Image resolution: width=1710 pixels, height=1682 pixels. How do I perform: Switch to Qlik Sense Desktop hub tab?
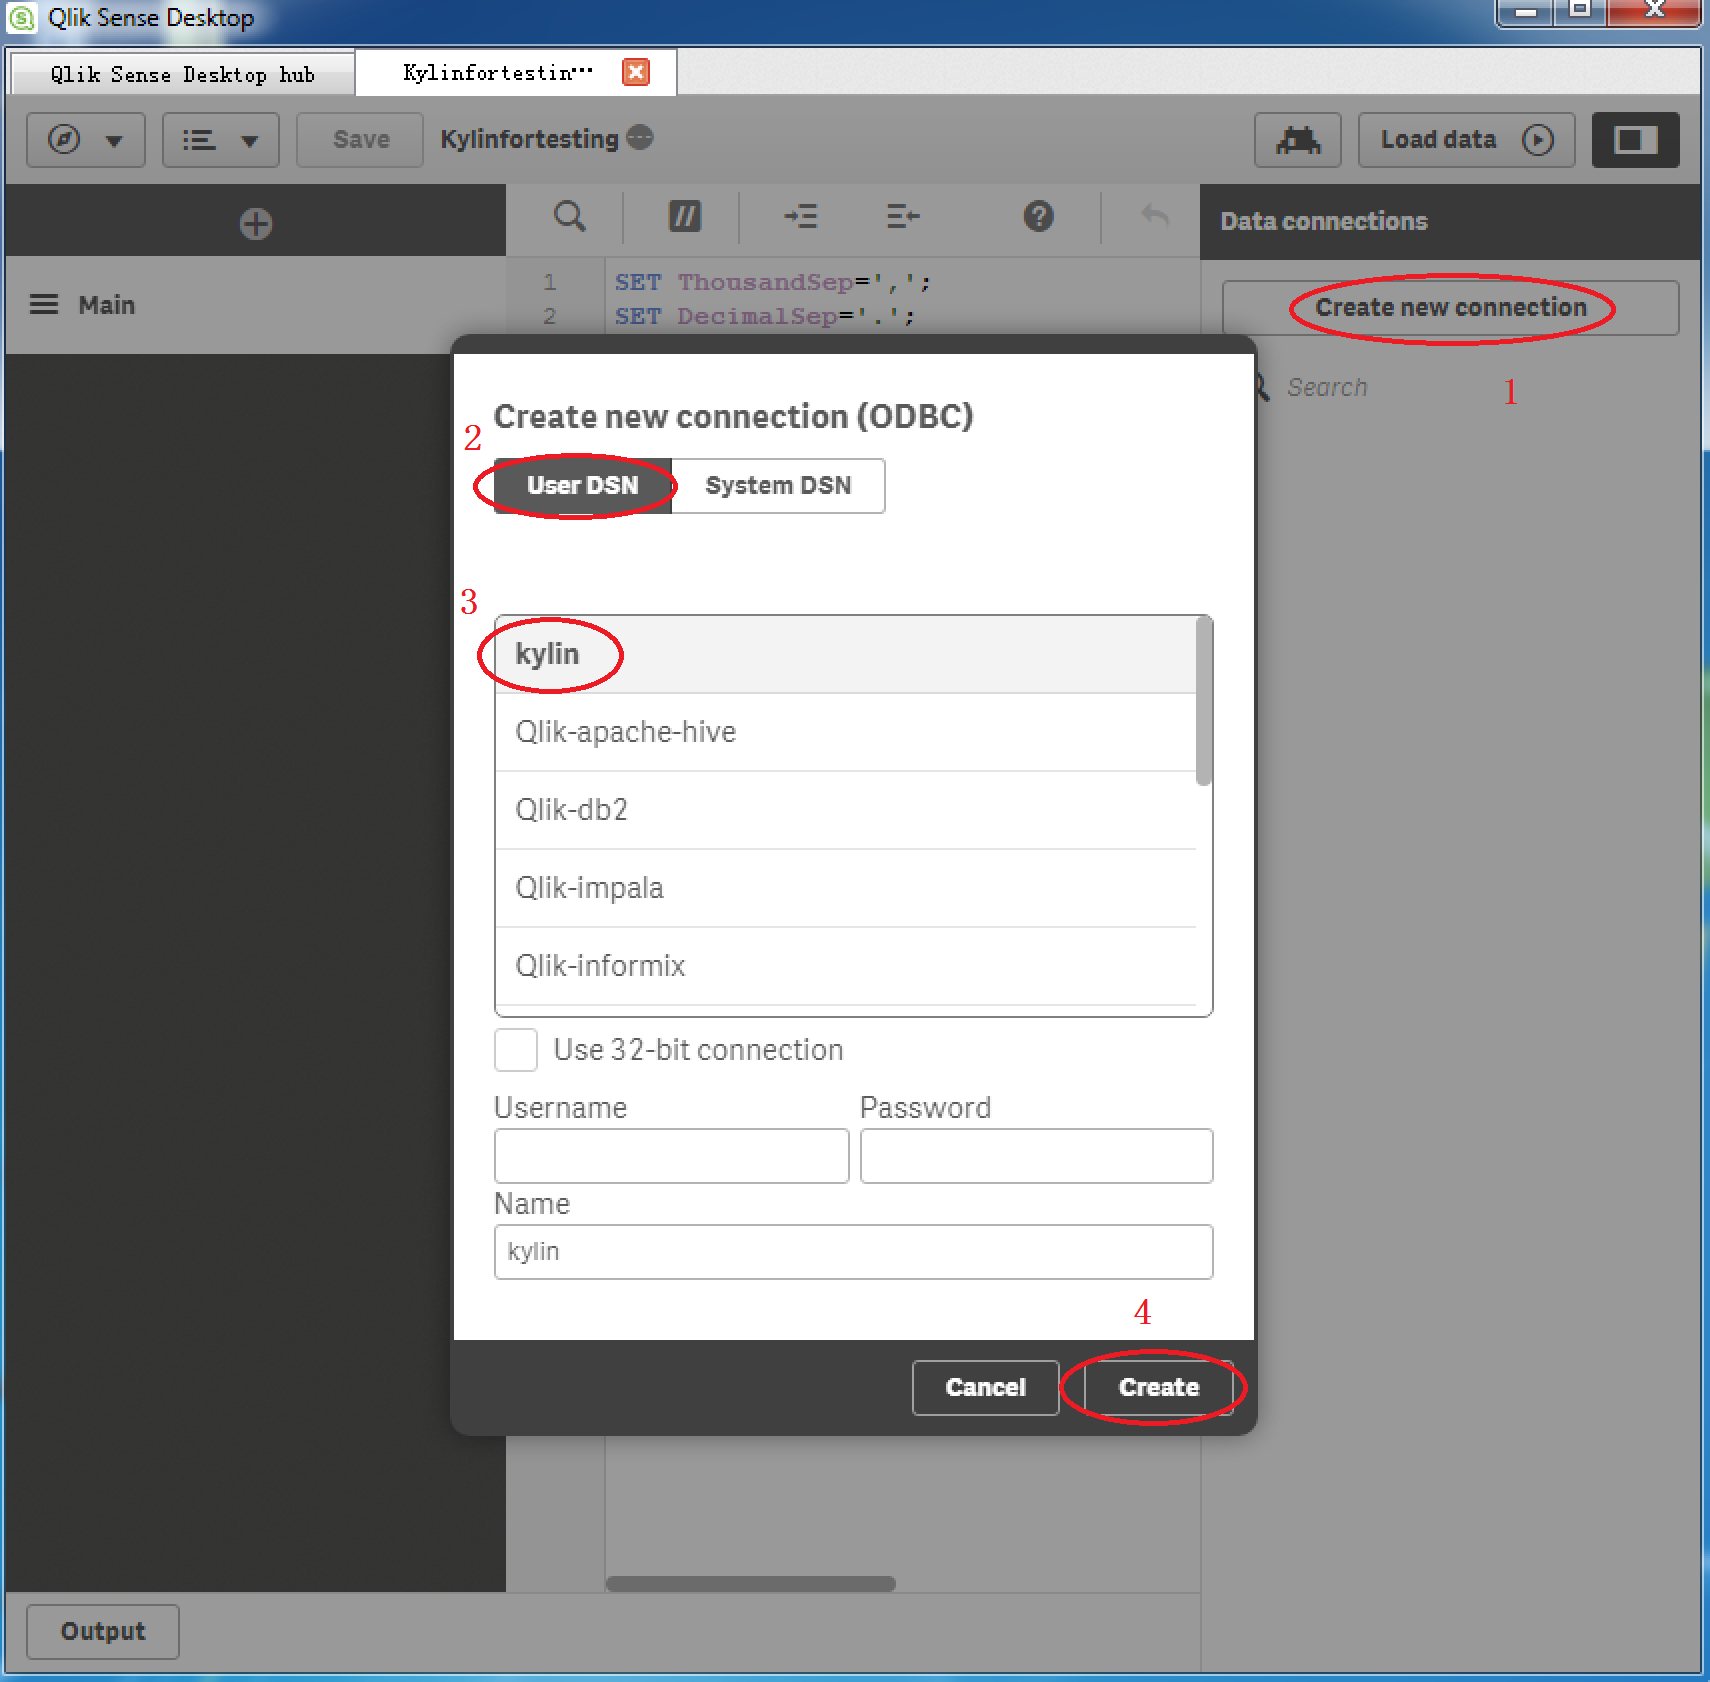click(182, 75)
